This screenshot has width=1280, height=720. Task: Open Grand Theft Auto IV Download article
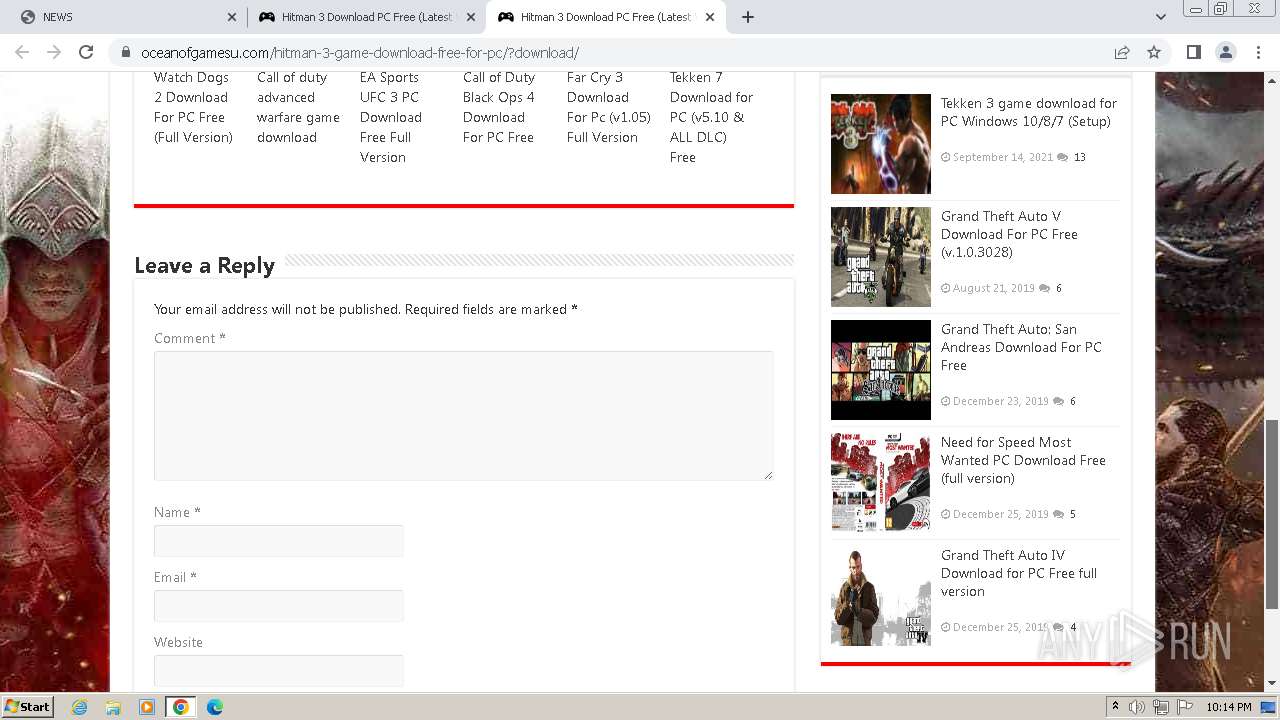click(x=1019, y=573)
